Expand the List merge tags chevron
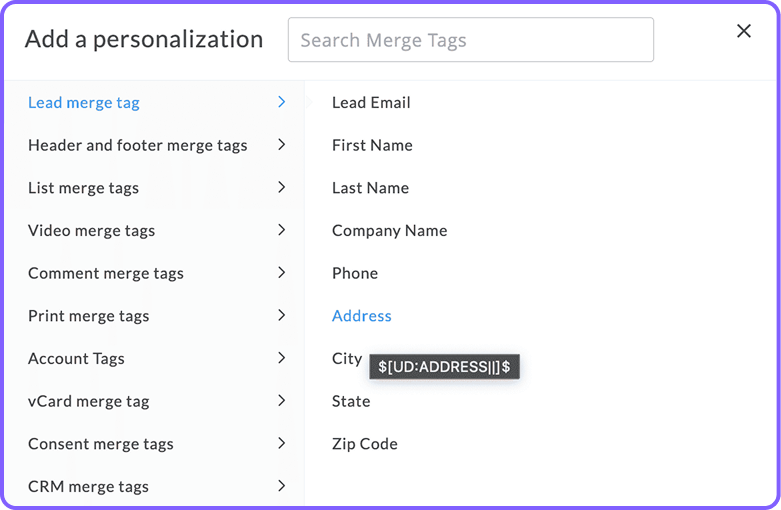 (x=282, y=187)
